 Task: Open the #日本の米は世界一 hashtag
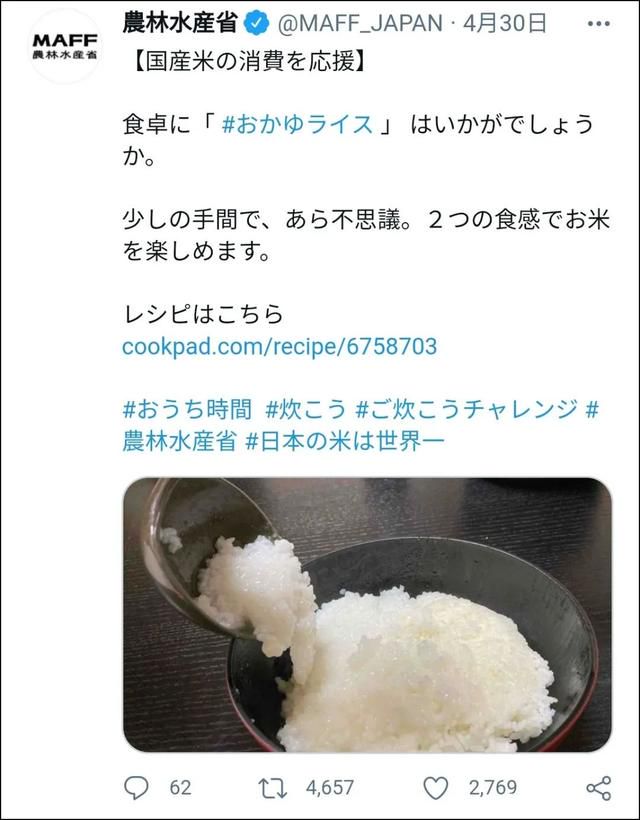click(x=345, y=441)
